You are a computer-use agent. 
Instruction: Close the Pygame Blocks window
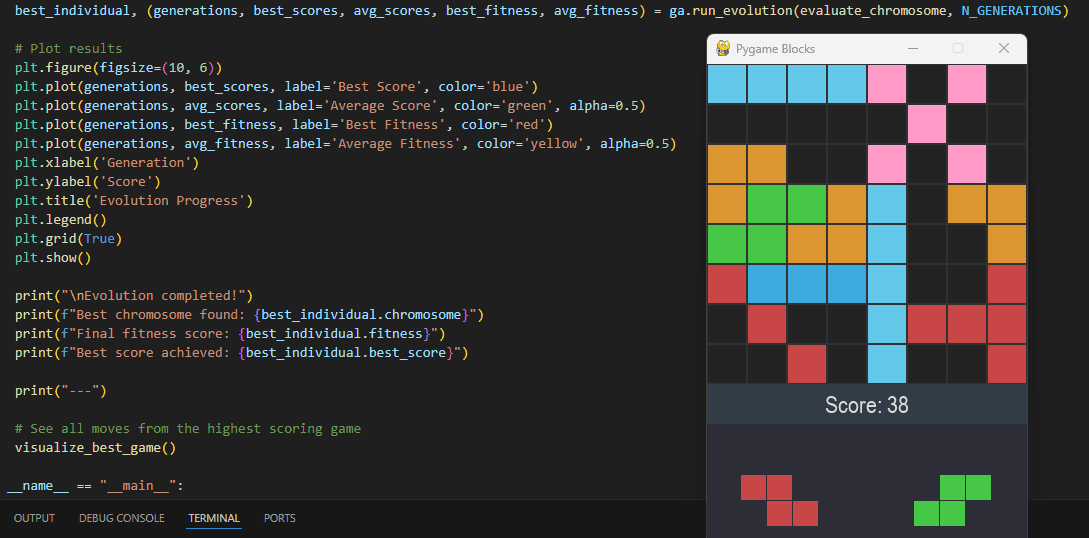click(x=1003, y=48)
